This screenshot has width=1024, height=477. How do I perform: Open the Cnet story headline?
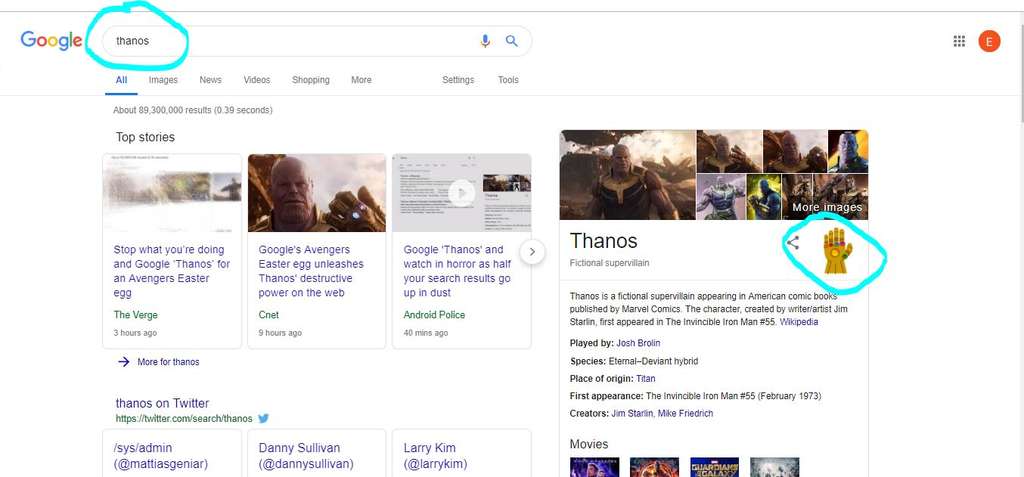point(312,271)
